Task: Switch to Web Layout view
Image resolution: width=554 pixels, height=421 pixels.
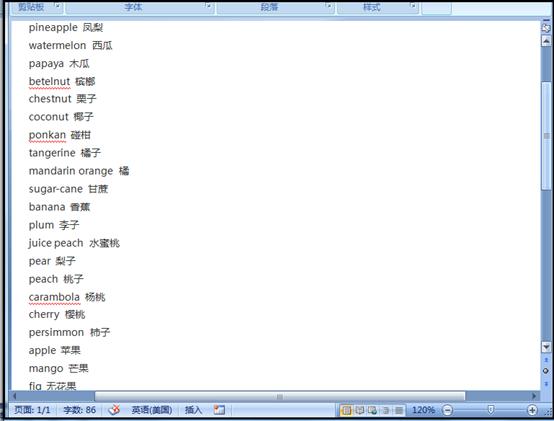Action: (x=372, y=410)
